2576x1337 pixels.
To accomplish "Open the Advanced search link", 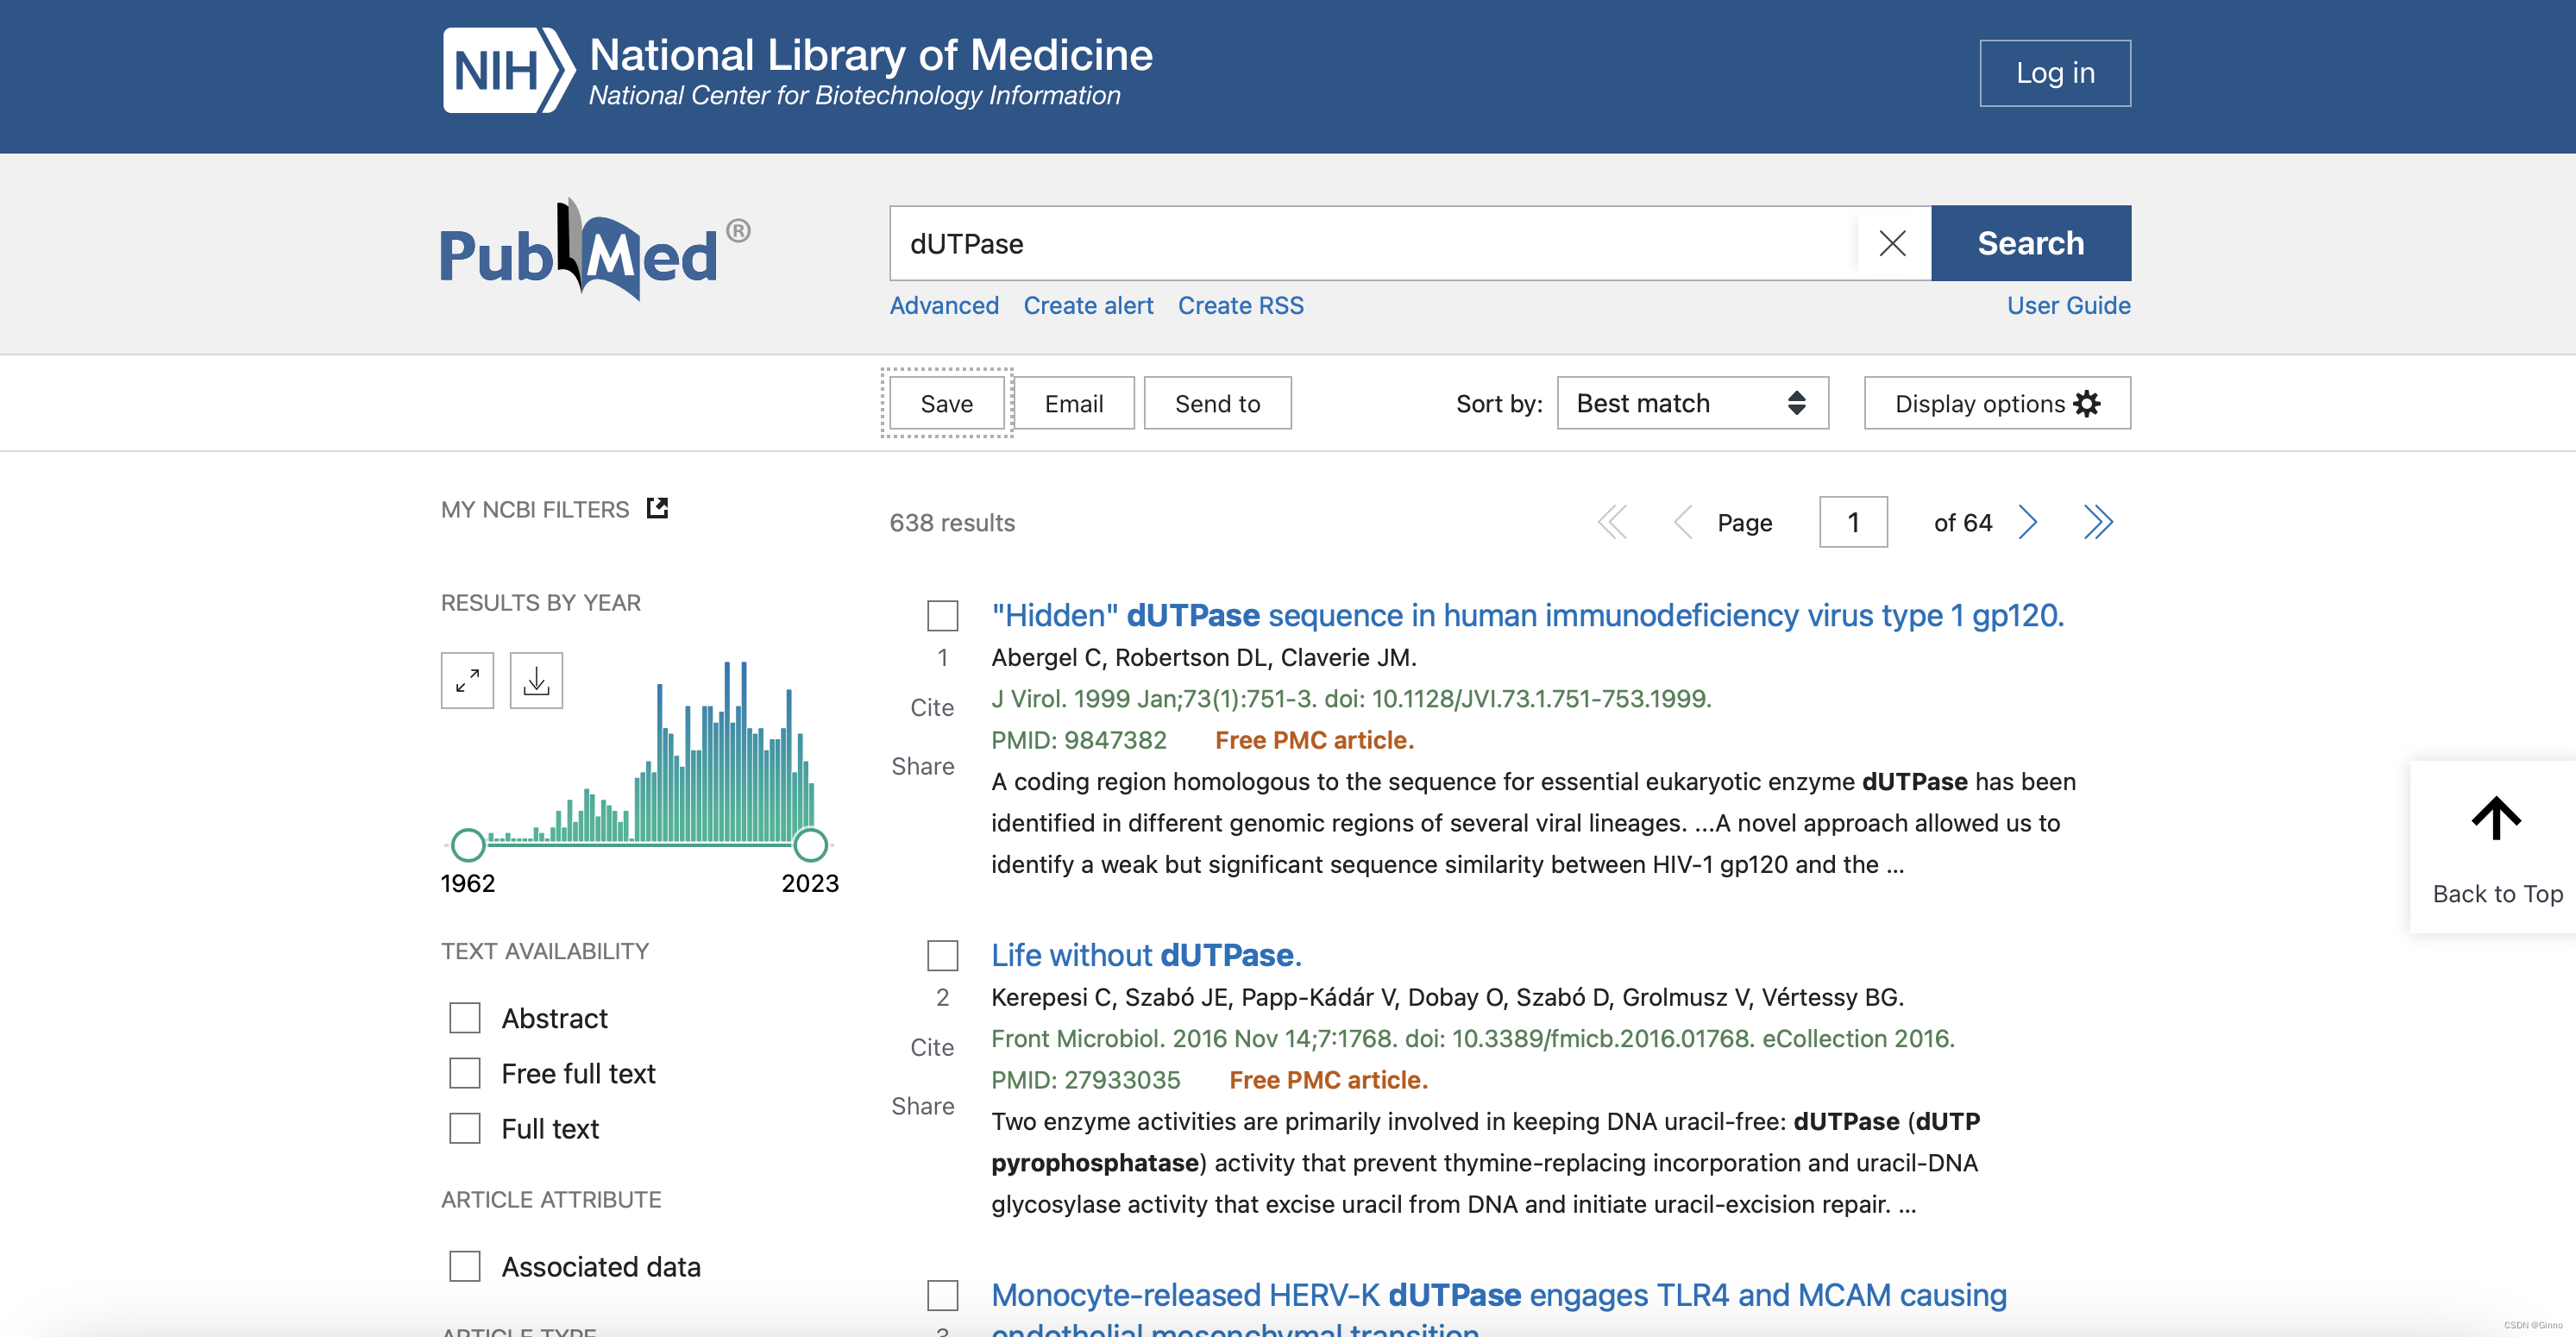I will point(944,305).
